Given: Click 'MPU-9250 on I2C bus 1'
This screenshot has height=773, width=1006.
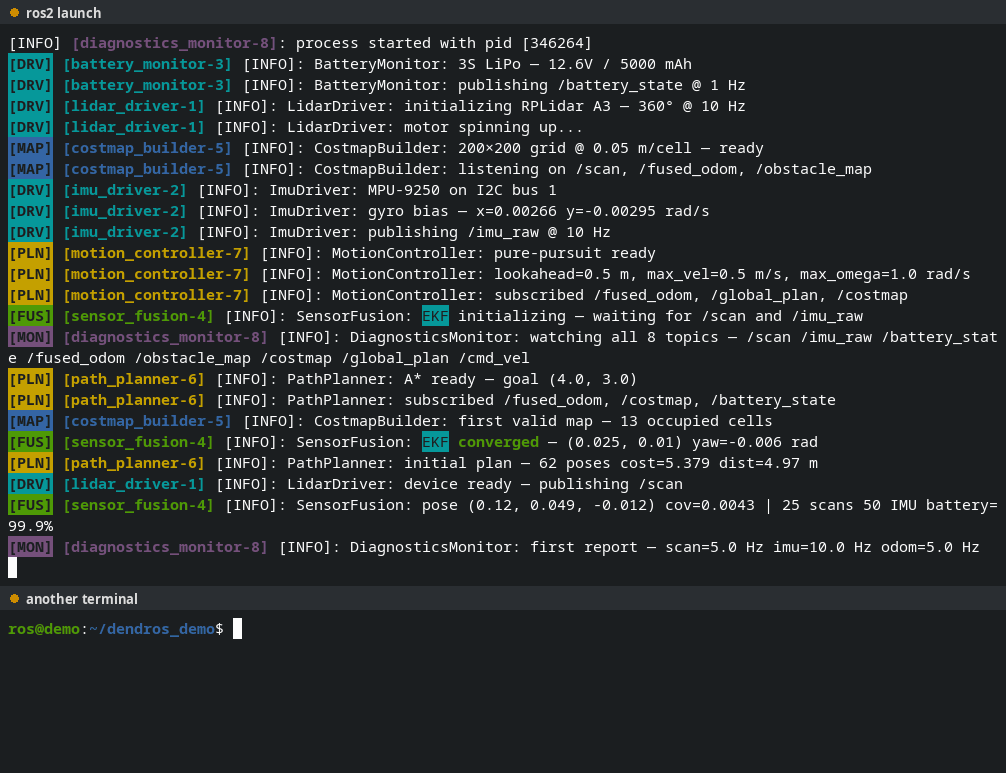Looking at the screenshot, I should pos(462,190).
